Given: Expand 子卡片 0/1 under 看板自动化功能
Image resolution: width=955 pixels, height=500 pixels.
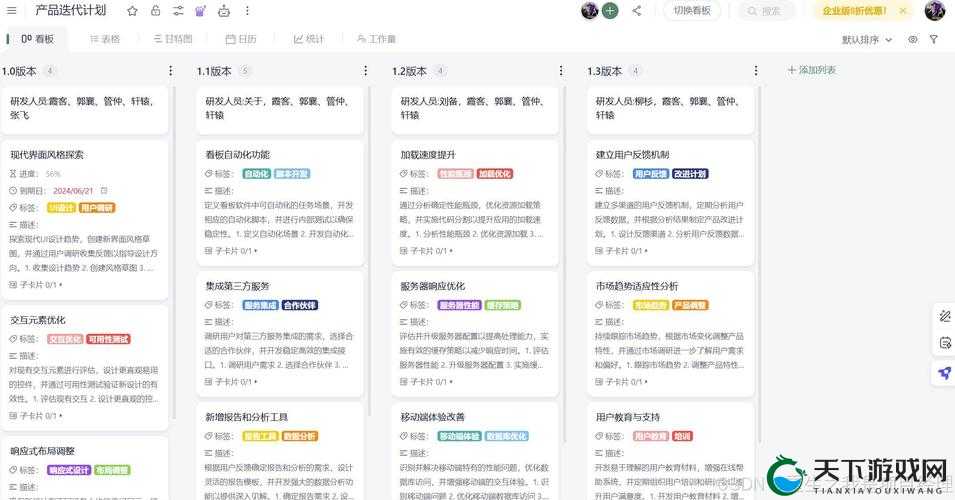Looking at the screenshot, I should pyautogui.click(x=231, y=250).
